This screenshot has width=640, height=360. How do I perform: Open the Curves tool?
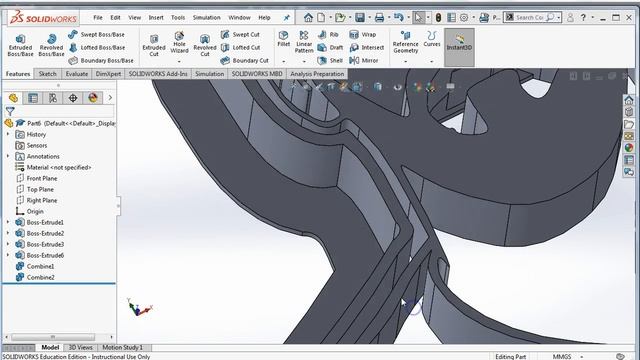(431, 39)
